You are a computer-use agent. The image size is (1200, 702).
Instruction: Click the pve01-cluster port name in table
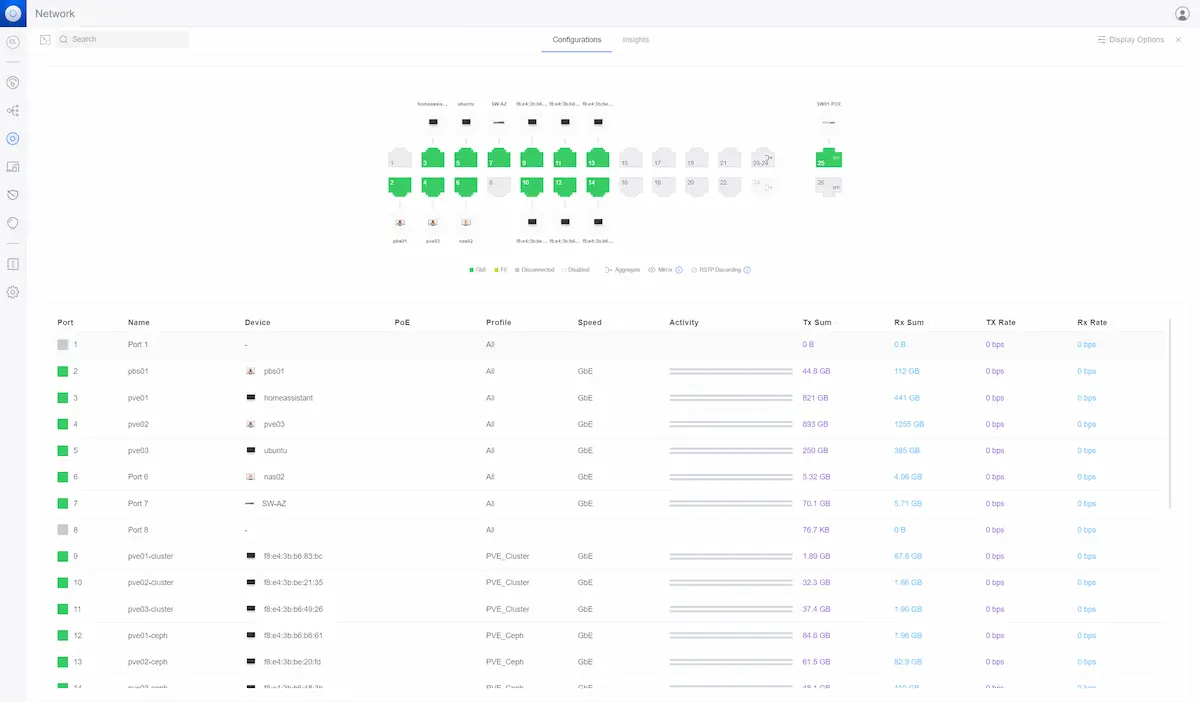(x=151, y=556)
